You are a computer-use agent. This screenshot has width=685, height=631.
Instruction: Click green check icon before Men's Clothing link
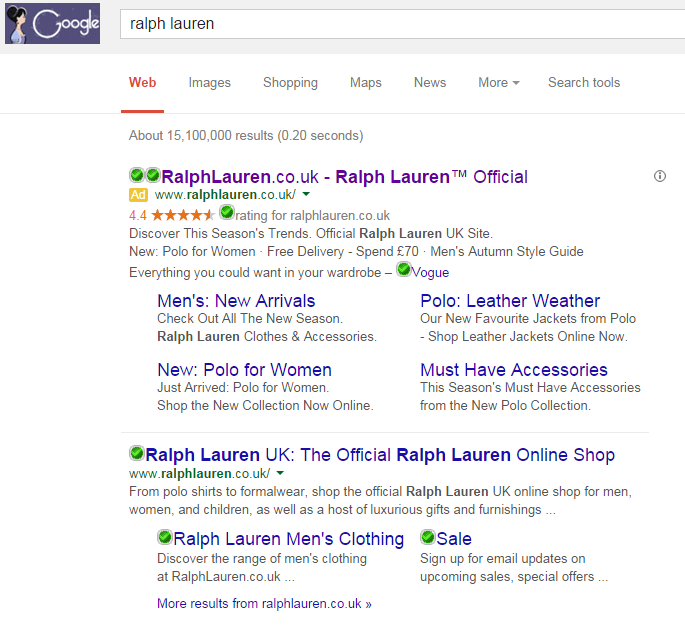tap(165, 537)
